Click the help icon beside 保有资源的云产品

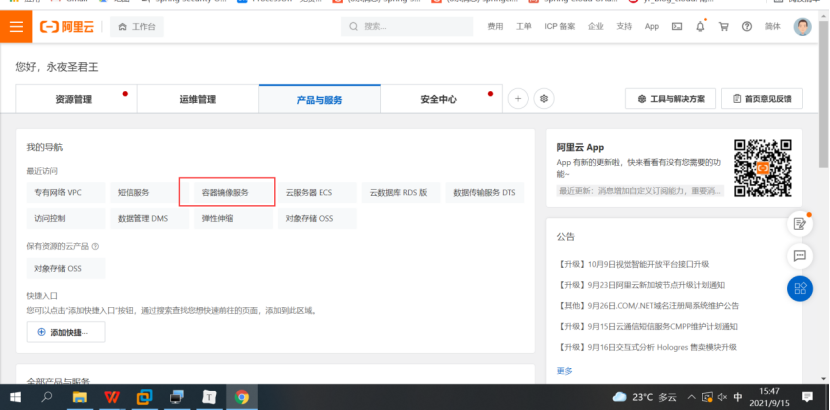(x=95, y=247)
